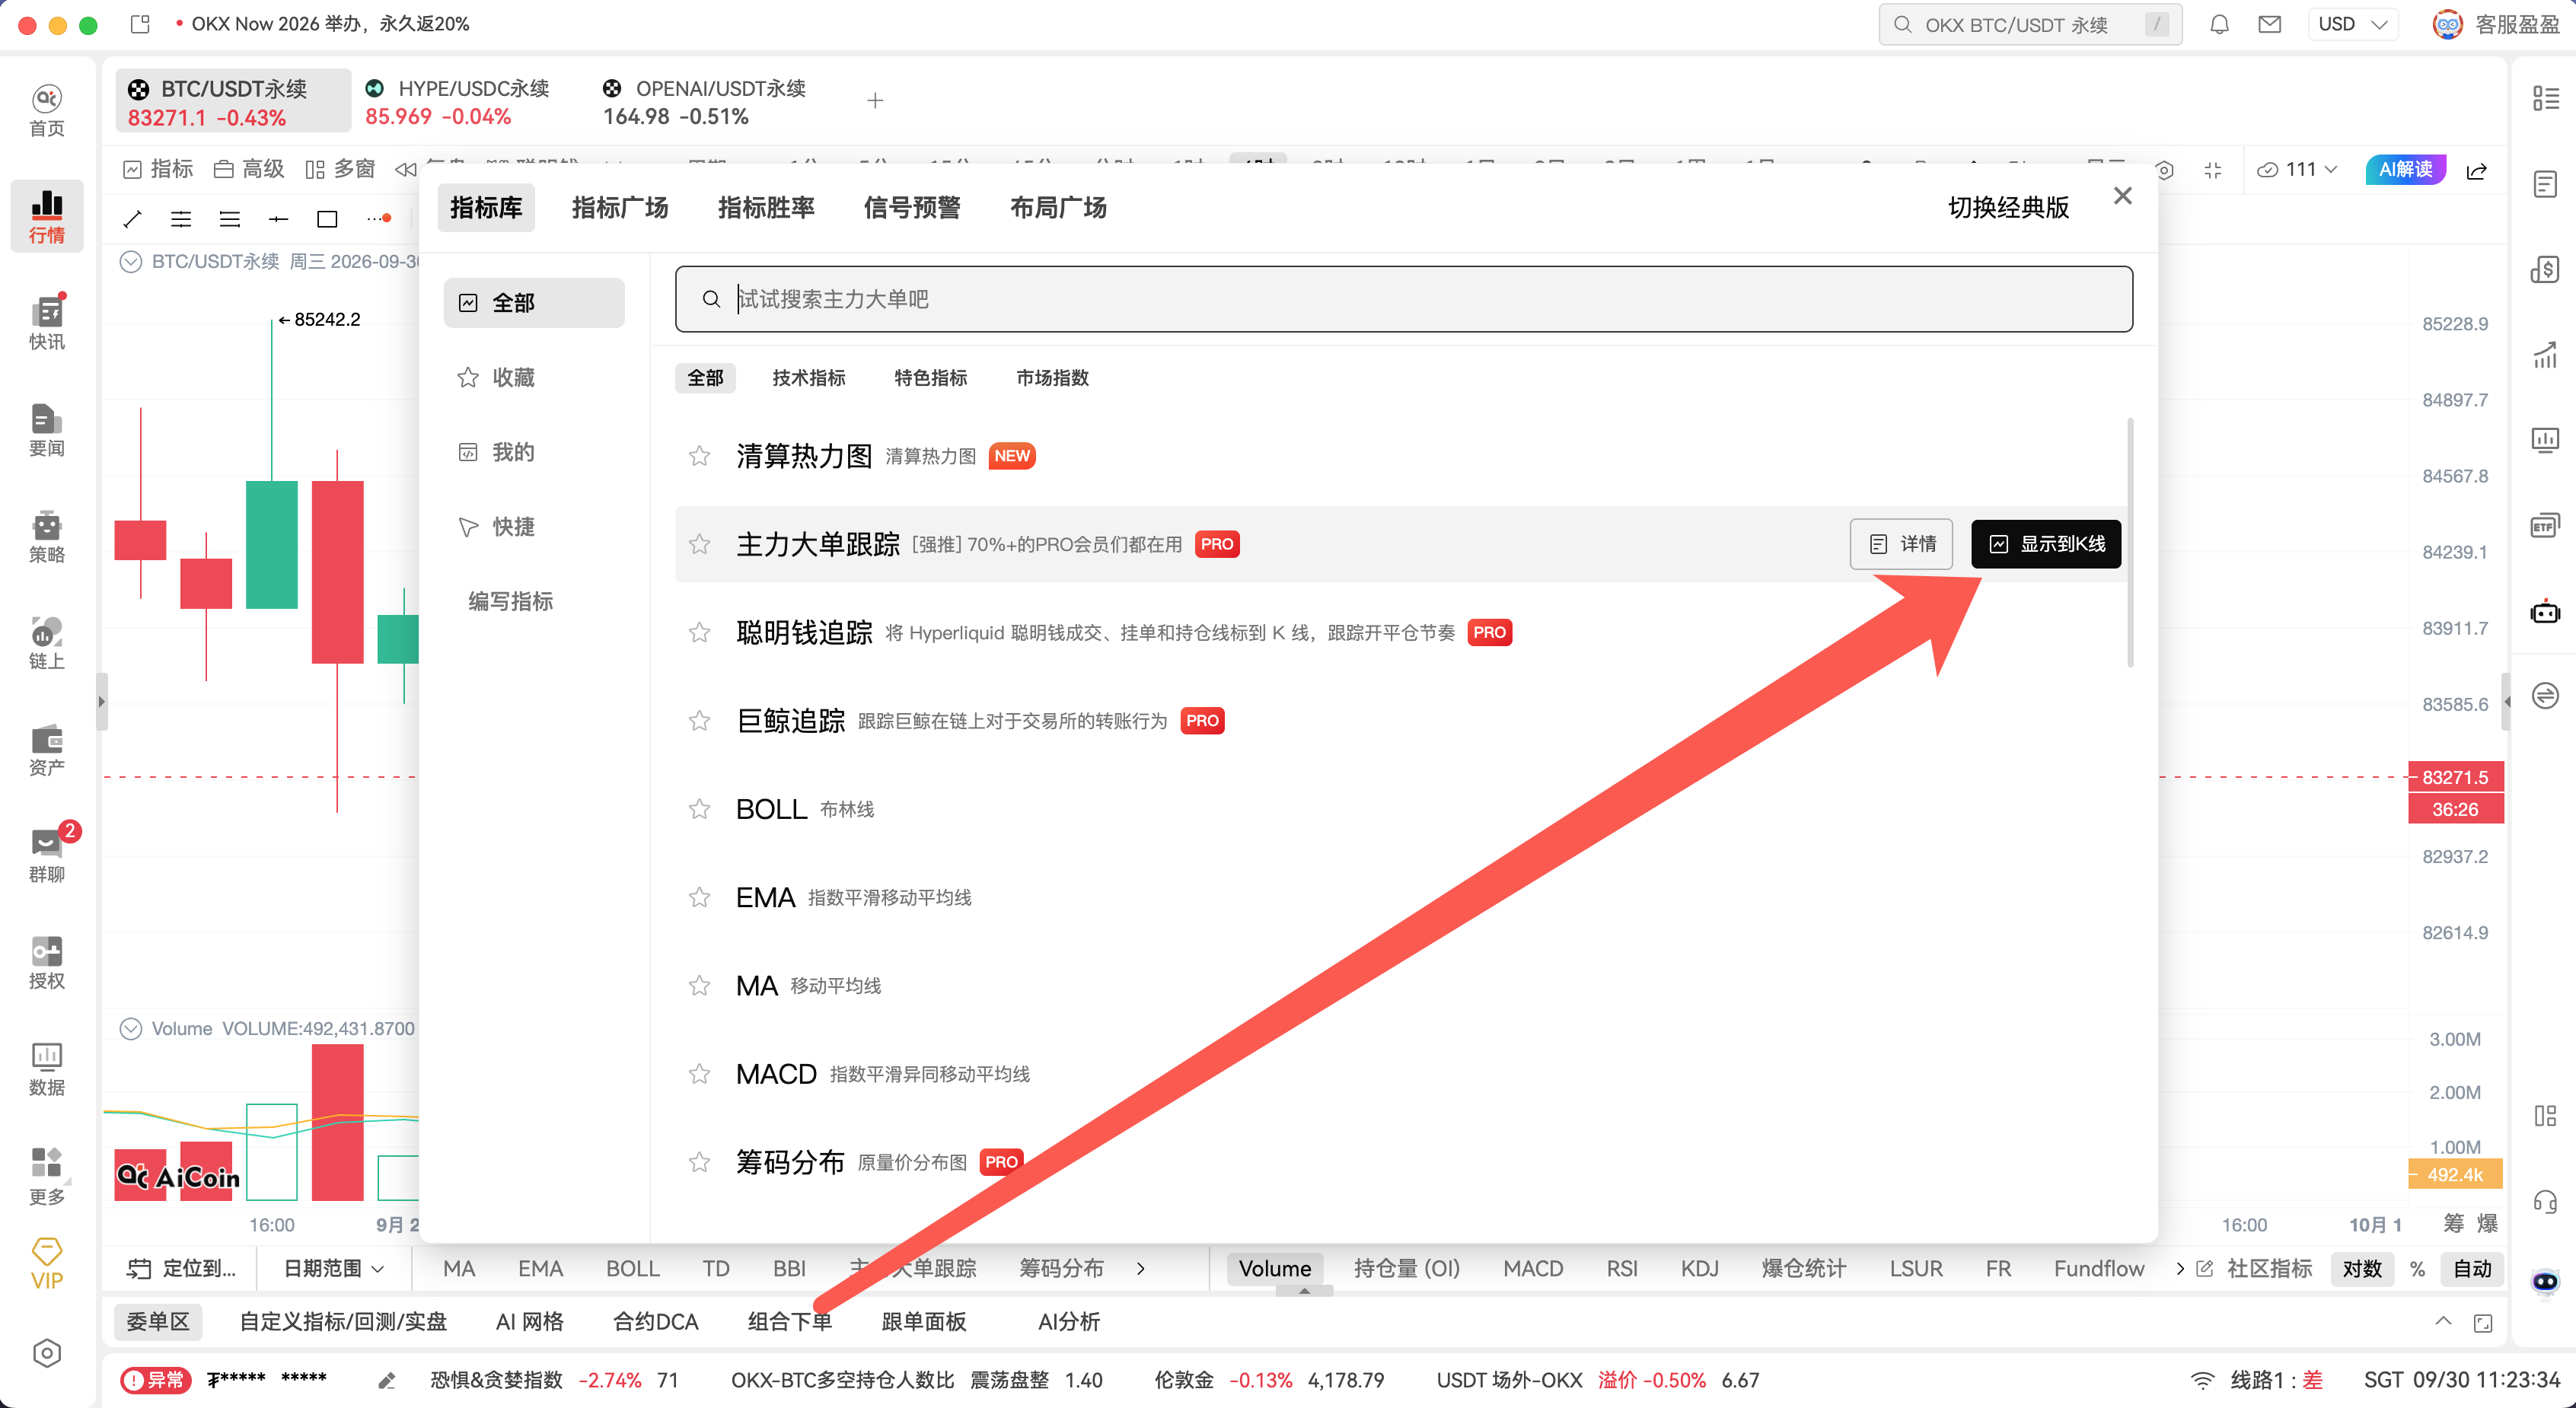
Task: Switch to the 信号预警 tab
Action: coord(912,208)
